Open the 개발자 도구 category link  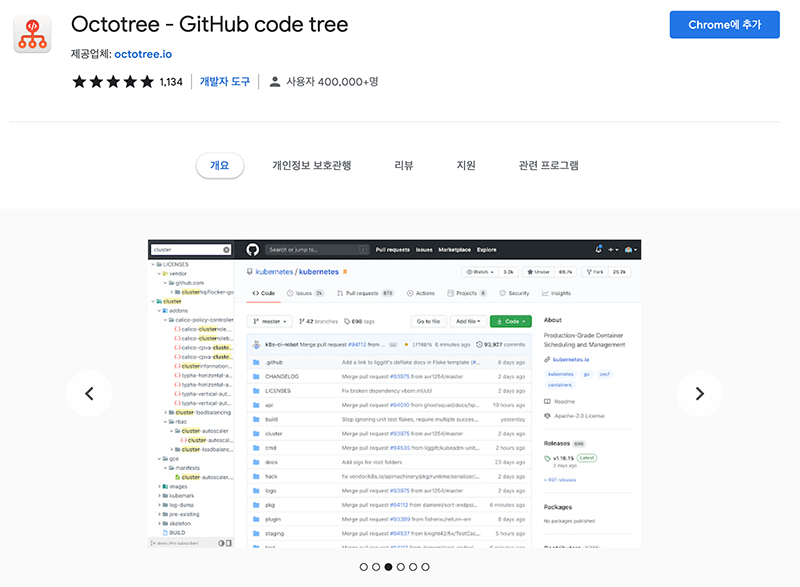click(224, 82)
